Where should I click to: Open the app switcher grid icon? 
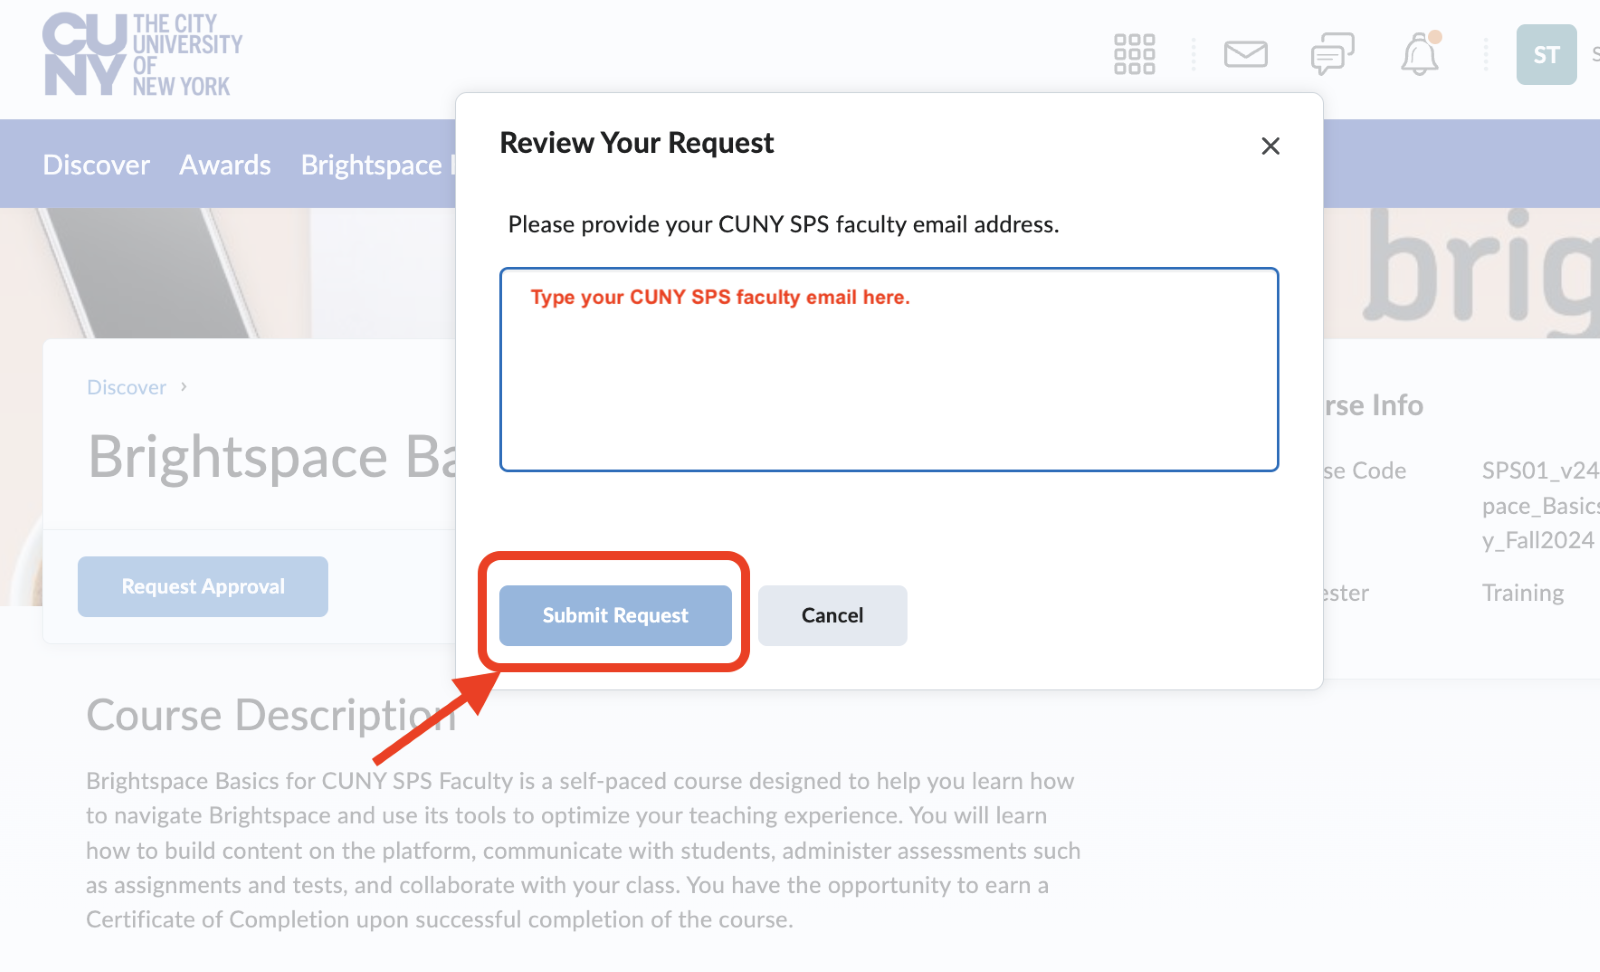pyautogui.click(x=1135, y=54)
